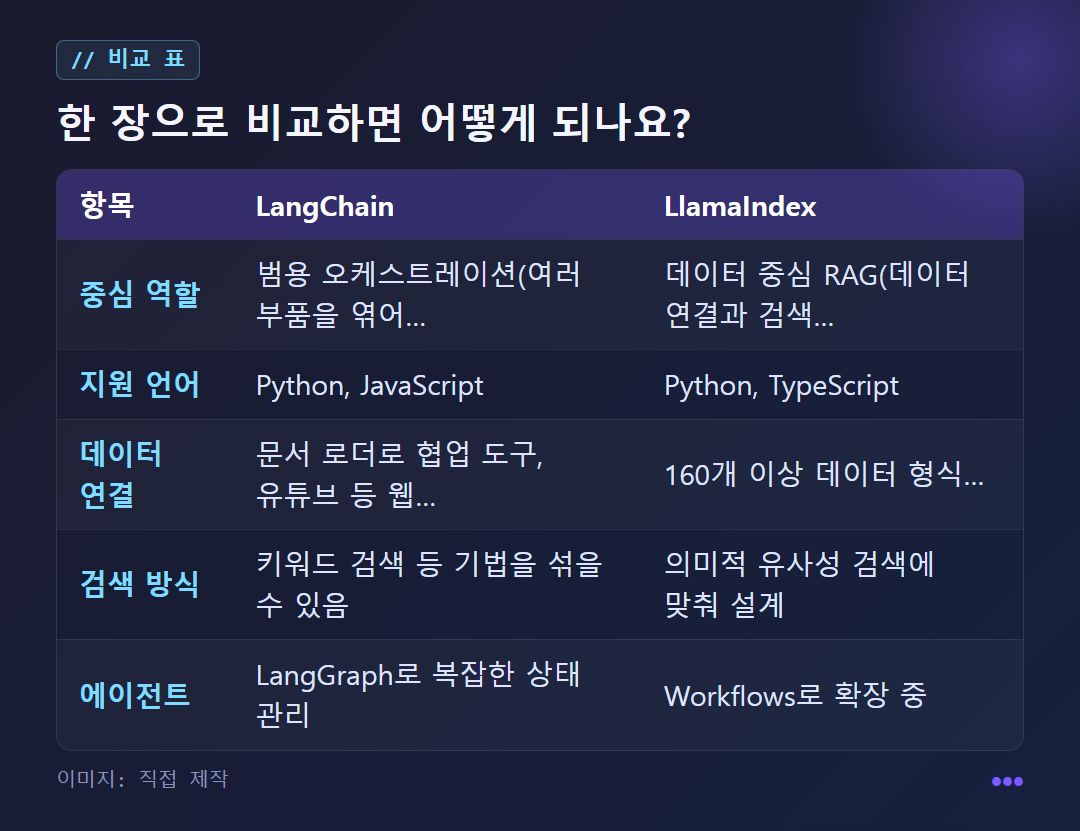Select the '검색 방식' row label
The width and height of the screenshot is (1080, 831).
pos(140,584)
